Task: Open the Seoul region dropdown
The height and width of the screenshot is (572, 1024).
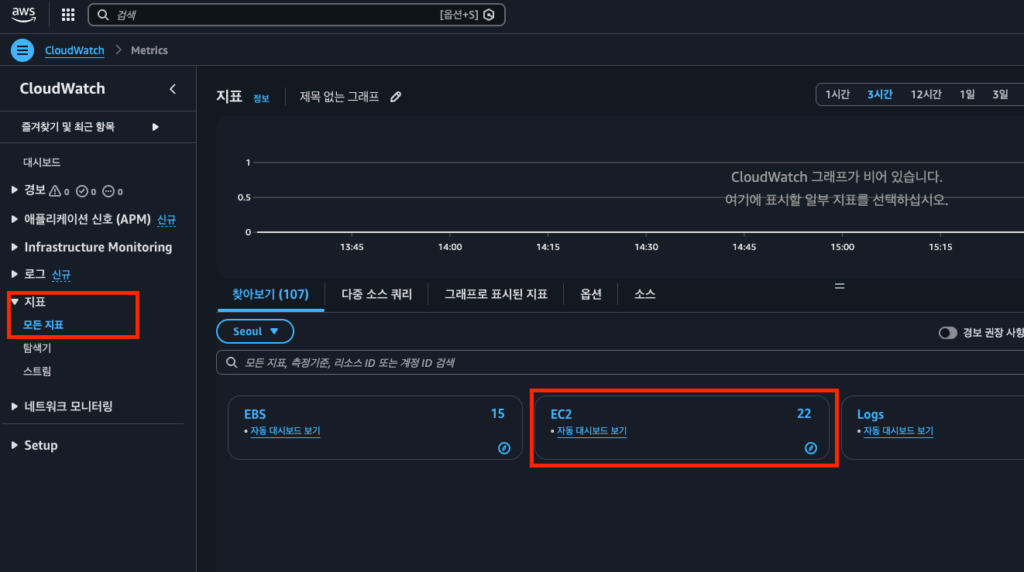Action: click(255, 331)
